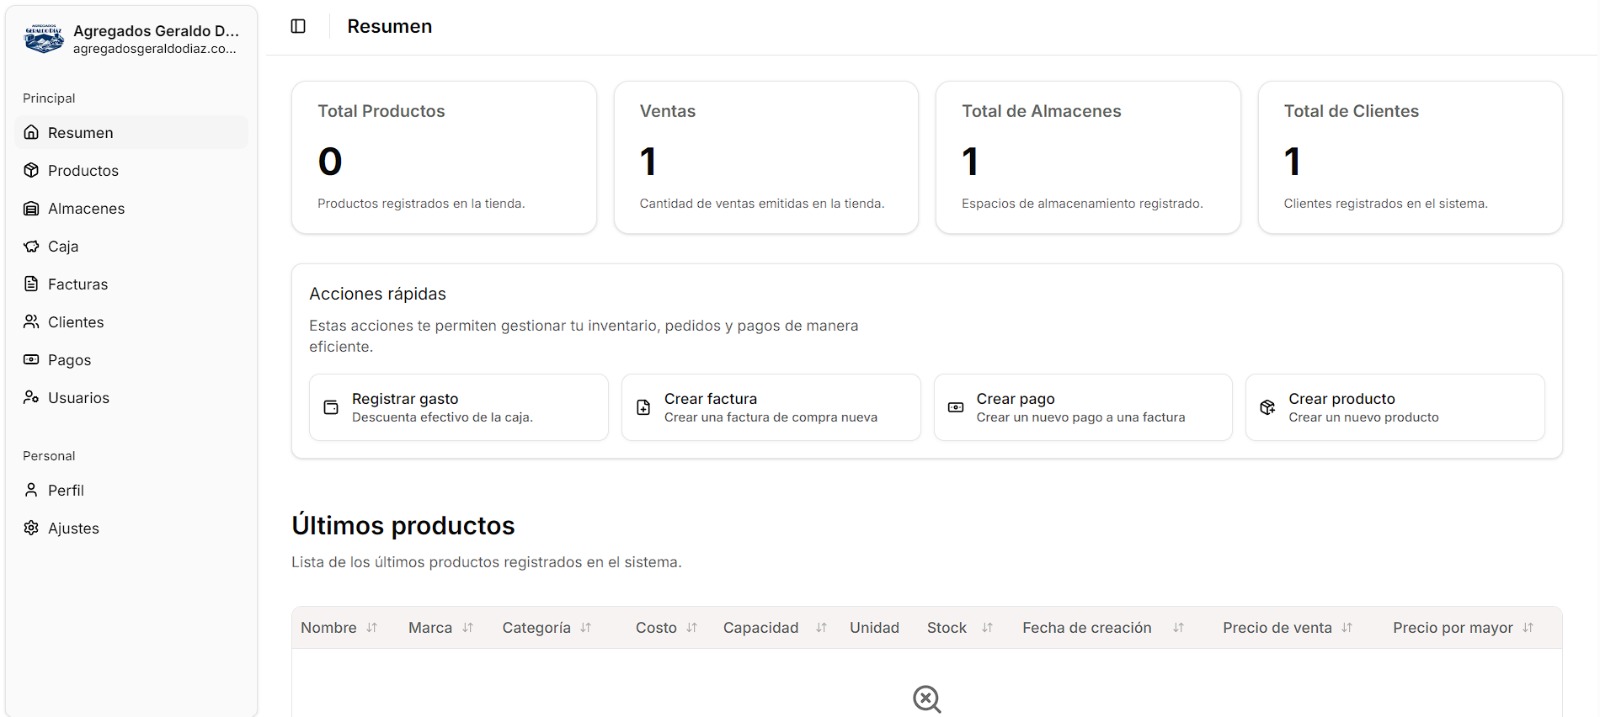Click the Productos box icon in sidebar
Image resolution: width=1600 pixels, height=717 pixels.
pos(31,170)
